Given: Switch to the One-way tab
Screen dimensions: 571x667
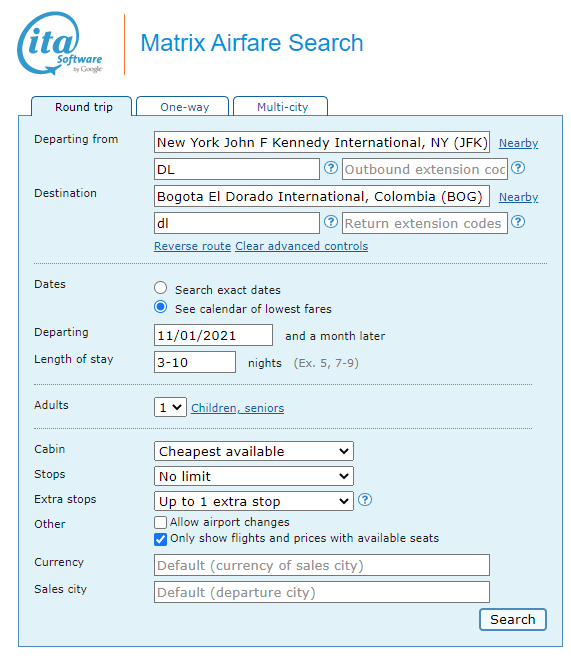Looking at the screenshot, I should (184, 107).
